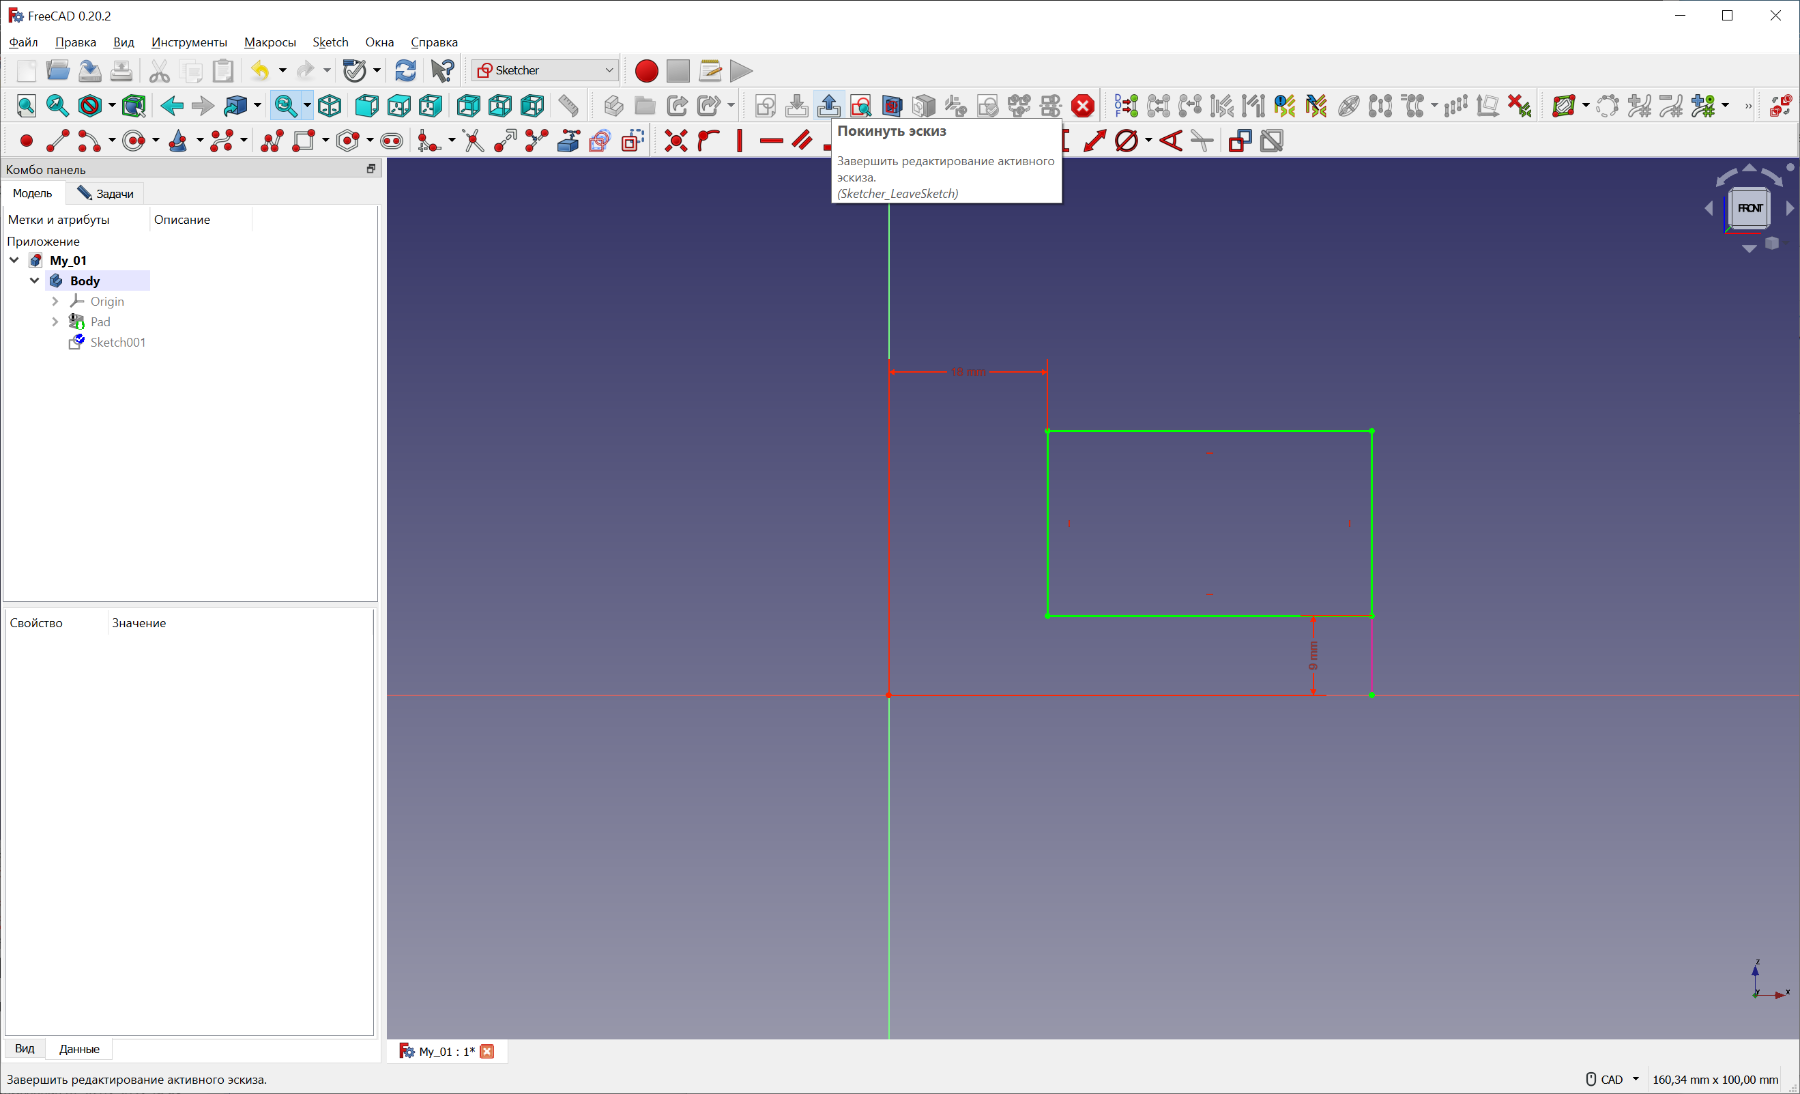The image size is (1800, 1094).
Task: Open the rectangle tools dropdown arrow
Action: click(x=325, y=141)
